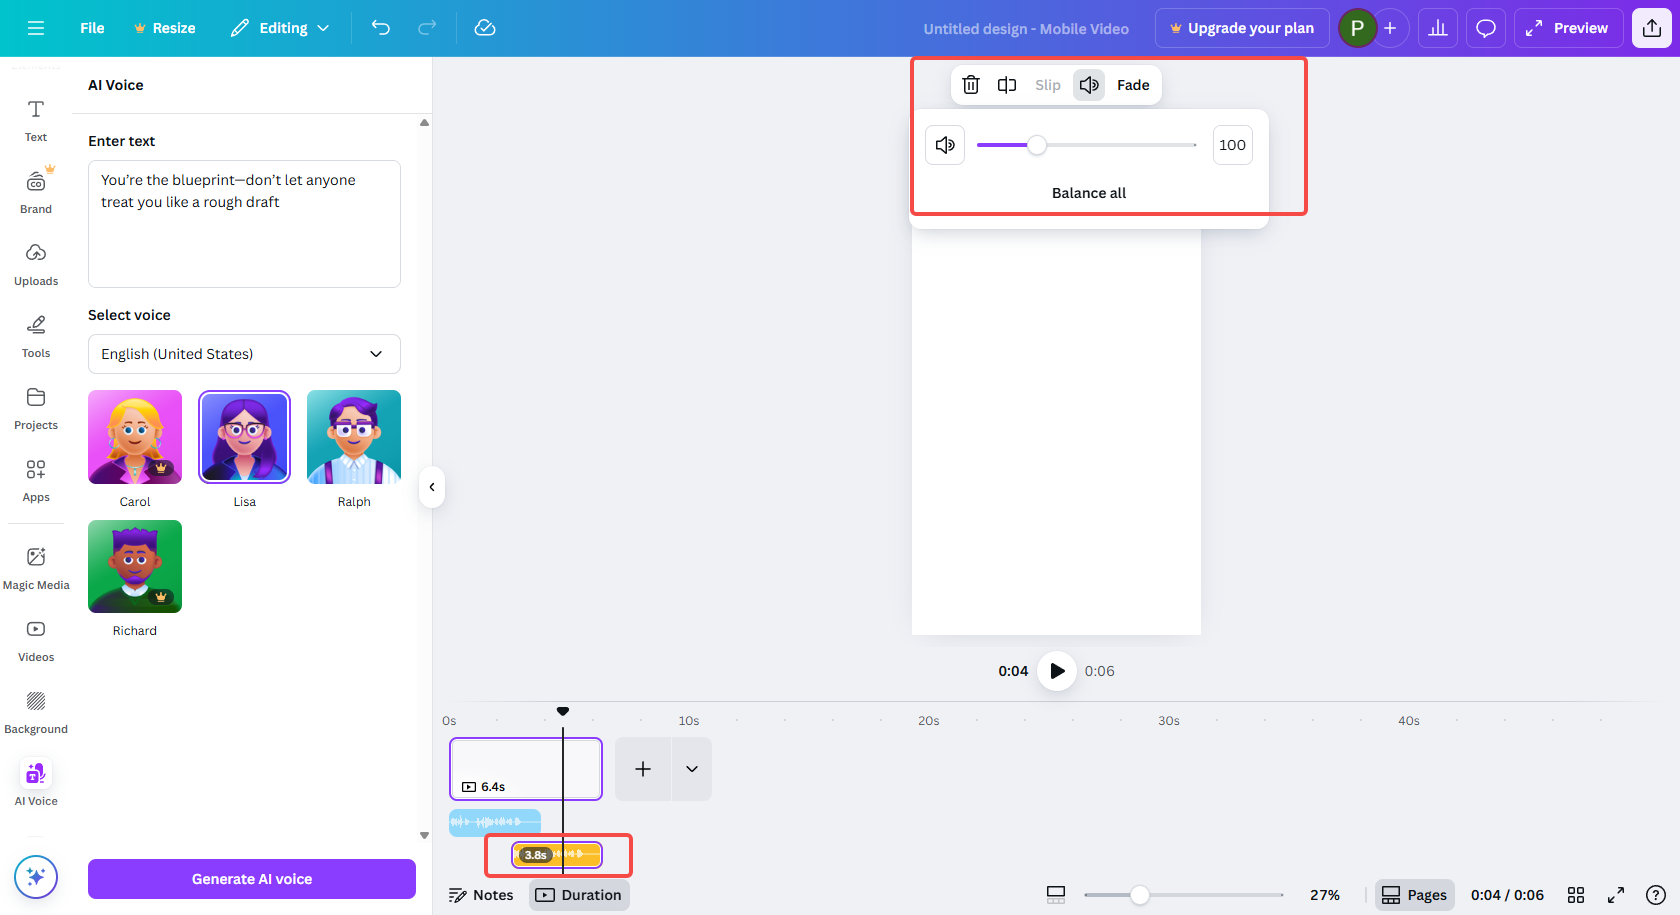
Task: Collapse the AI Voice side panel
Action: (x=432, y=487)
